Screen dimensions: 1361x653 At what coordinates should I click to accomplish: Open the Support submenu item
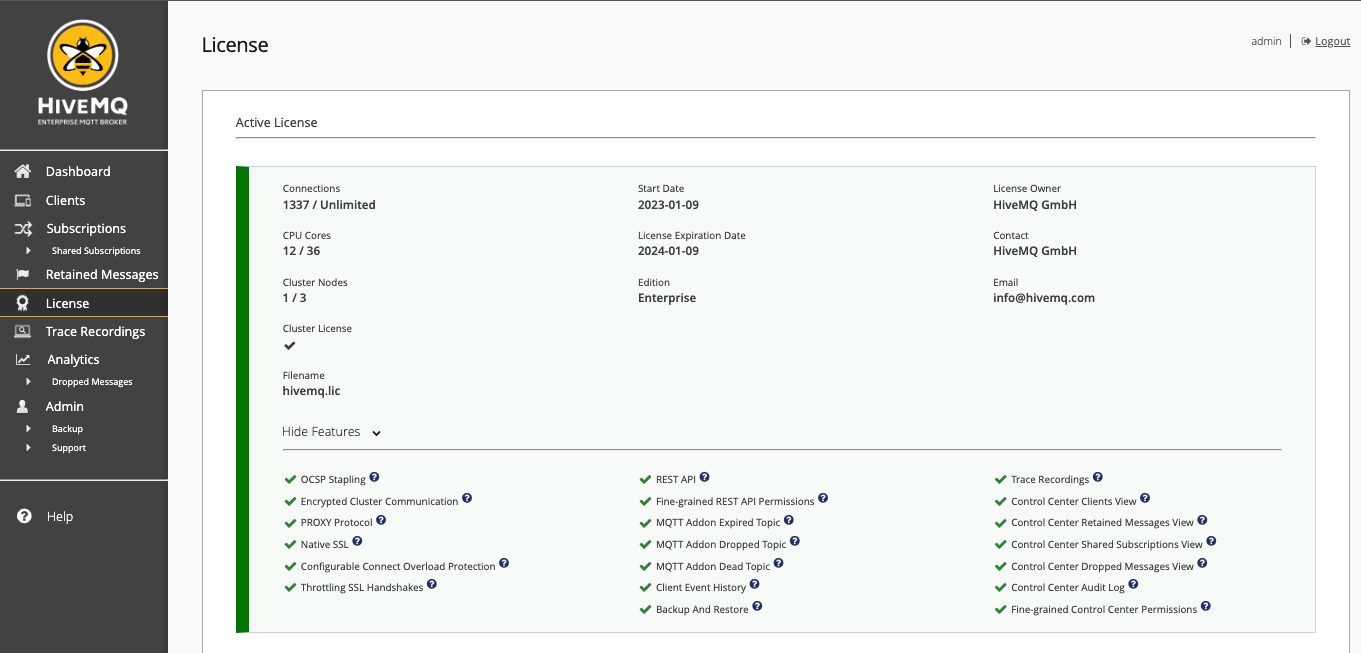point(69,448)
